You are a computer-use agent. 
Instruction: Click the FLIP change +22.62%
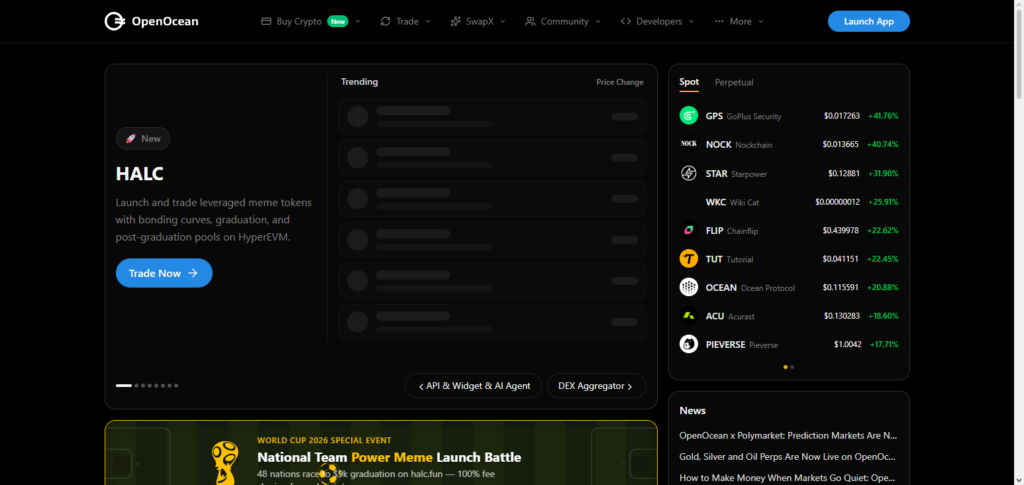(x=882, y=230)
